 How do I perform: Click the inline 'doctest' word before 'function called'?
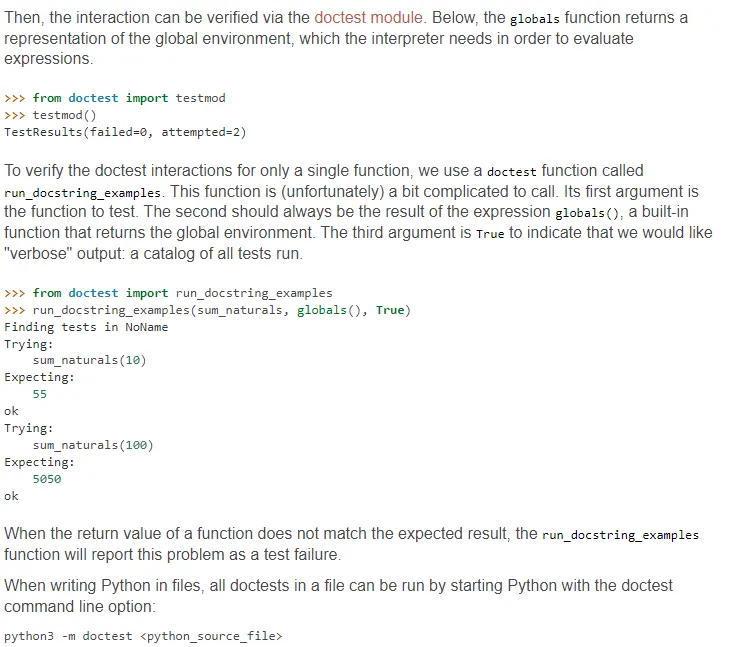pyautogui.click(x=511, y=172)
